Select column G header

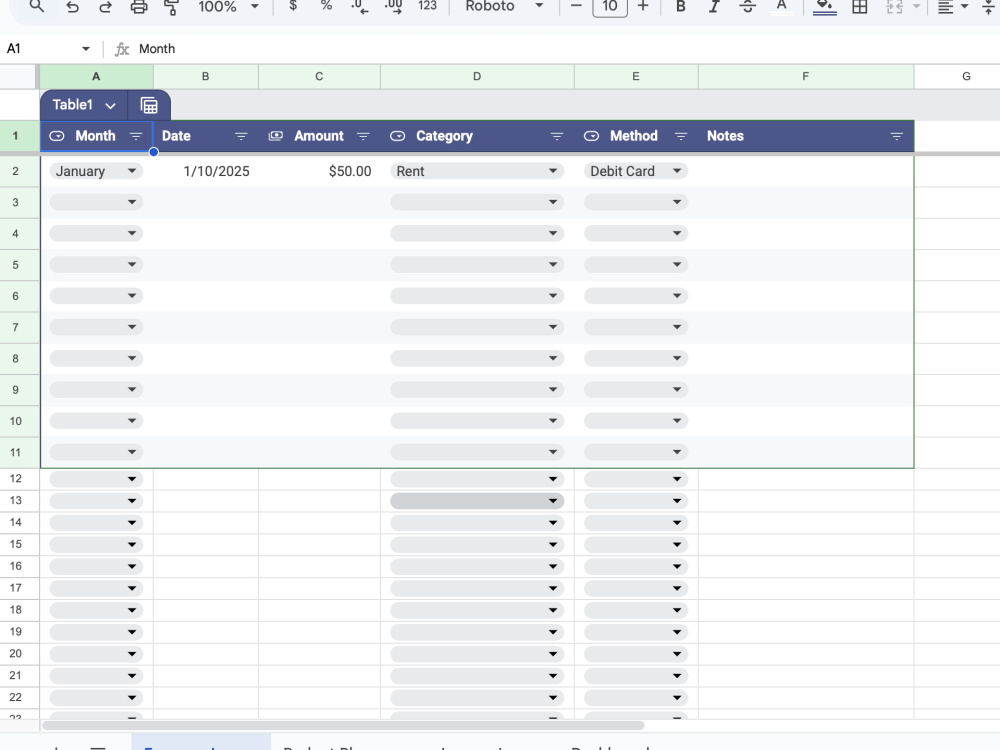(x=966, y=77)
